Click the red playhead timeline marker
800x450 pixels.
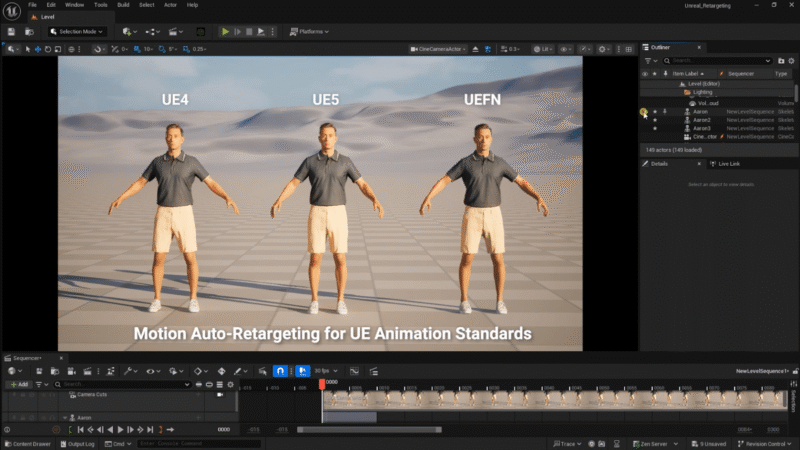322,384
